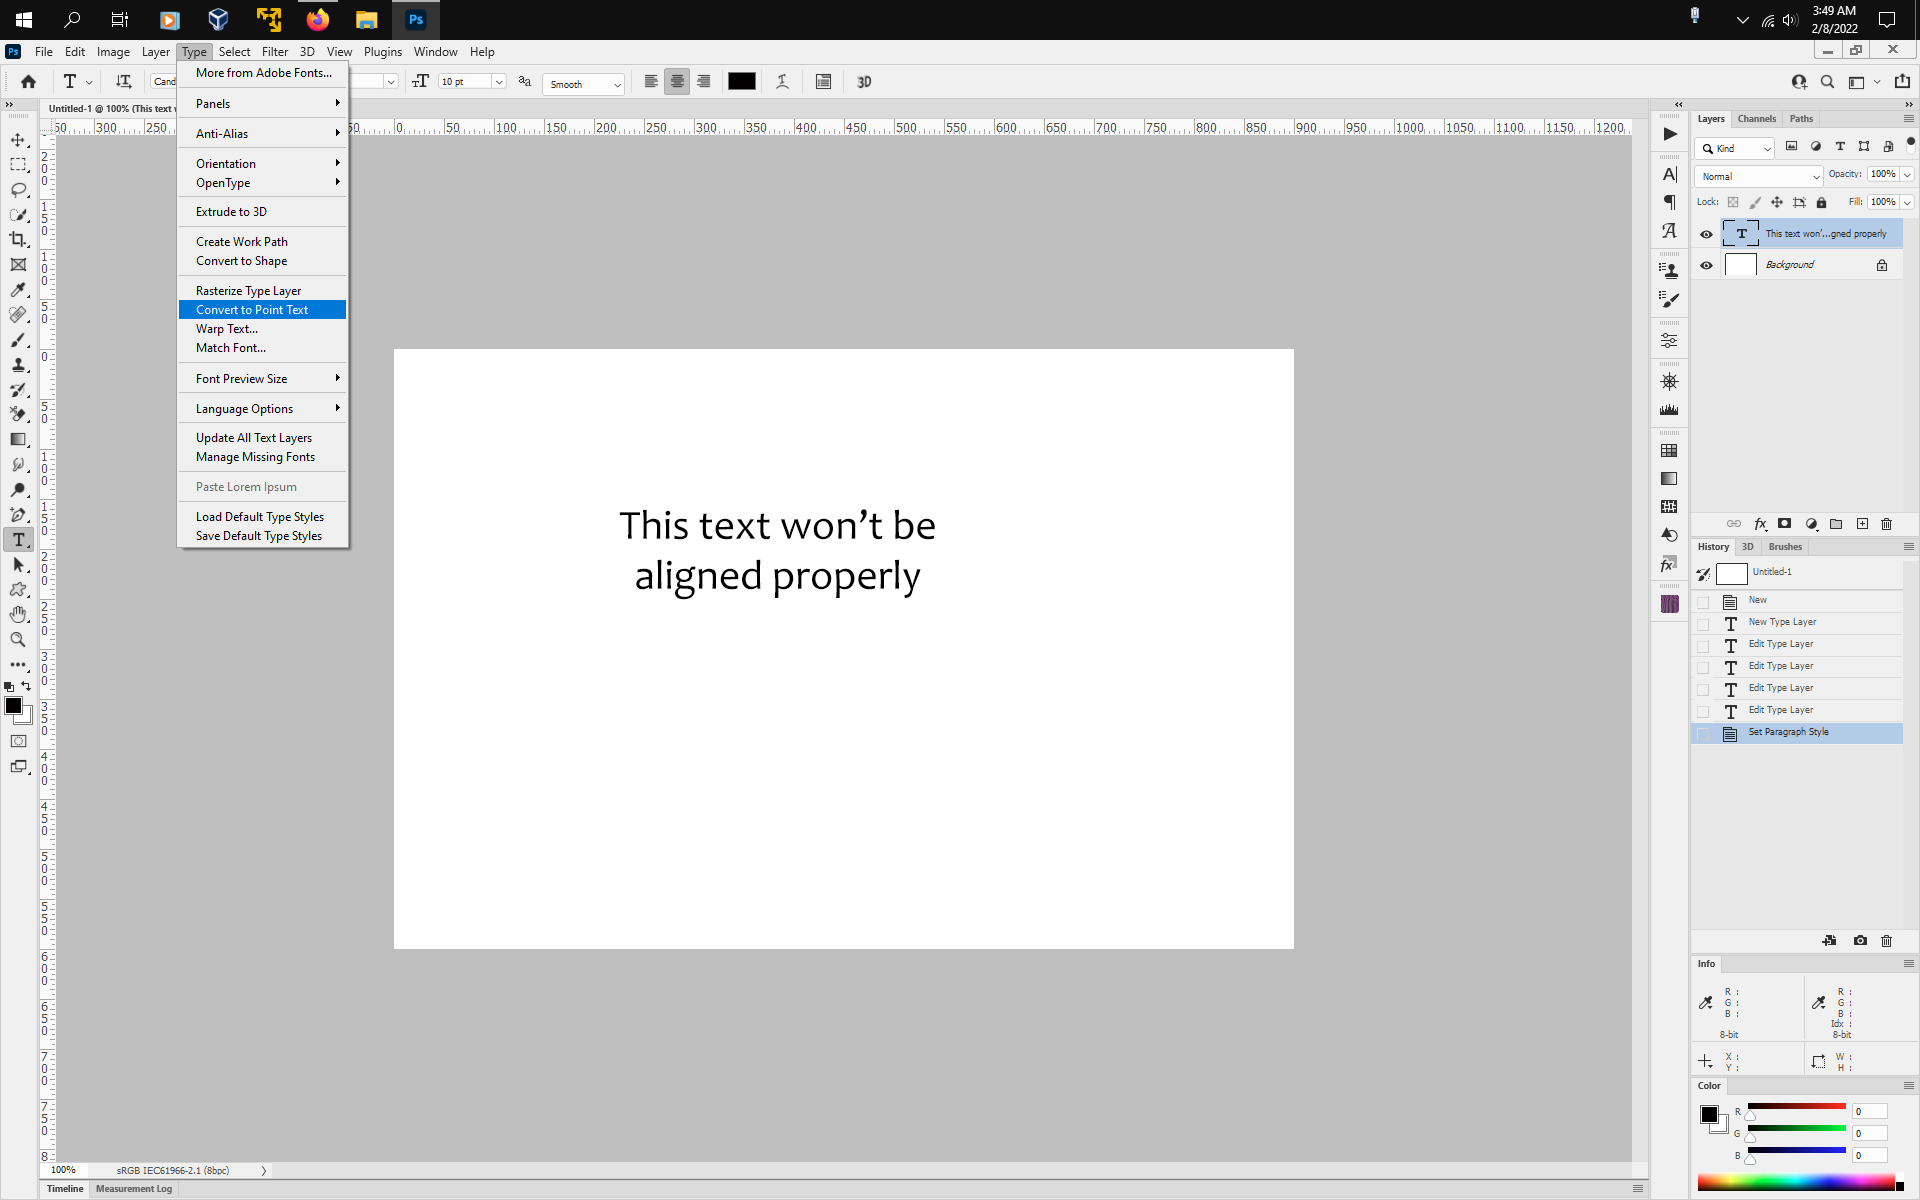Add a layer mask to the text layer
1920x1200 pixels.
coord(1784,524)
